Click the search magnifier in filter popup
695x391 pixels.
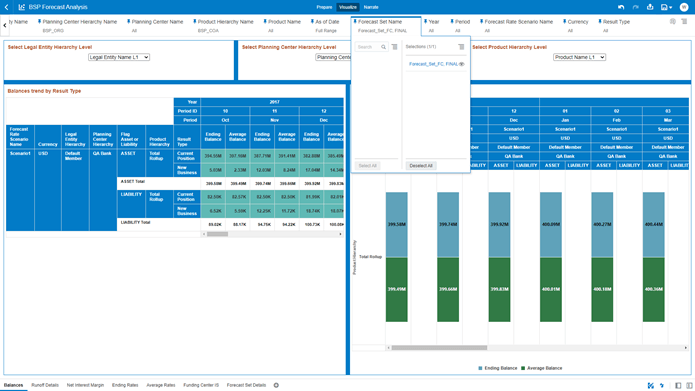click(x=383, y=47)
